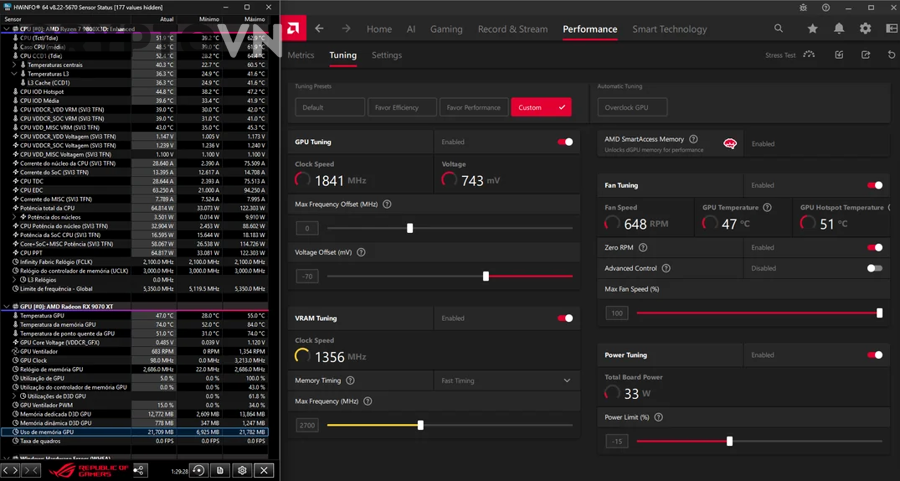Click Power Limit slider handle
The height and width of the screenshot is (481, 900).
730,441
